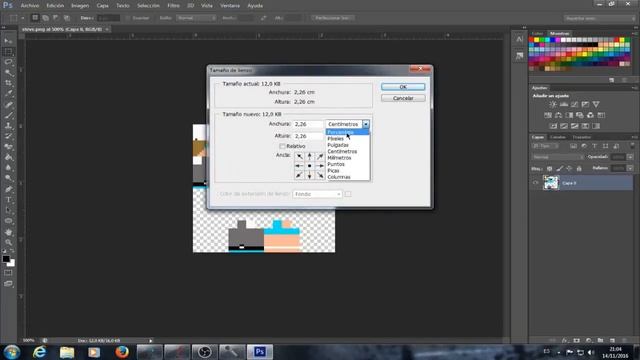The height and width of the screenshot is (360, 640).
Task: Click the Photoshop icon in the taskbar
Action: coord(260,352)
